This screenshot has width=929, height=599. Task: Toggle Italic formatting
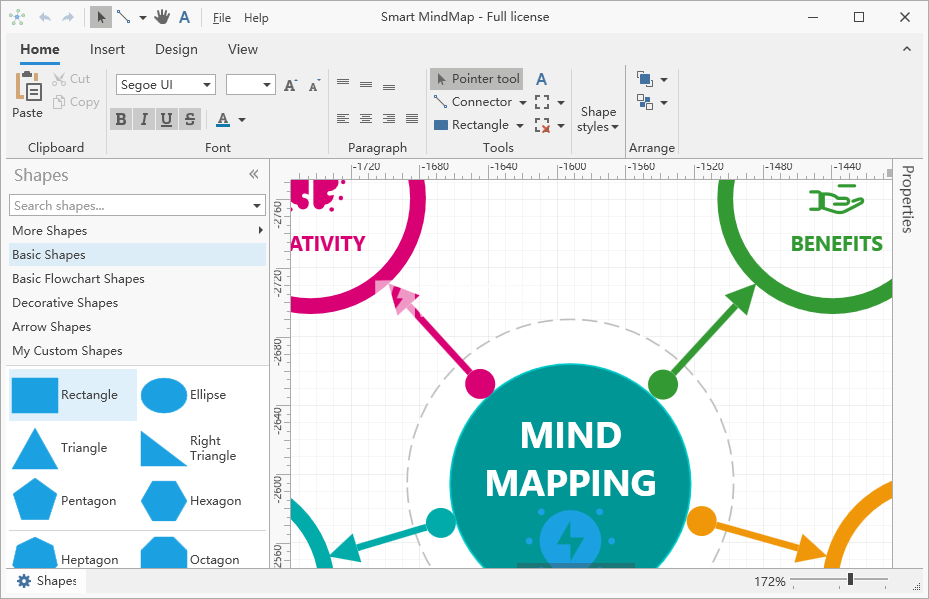143,119
